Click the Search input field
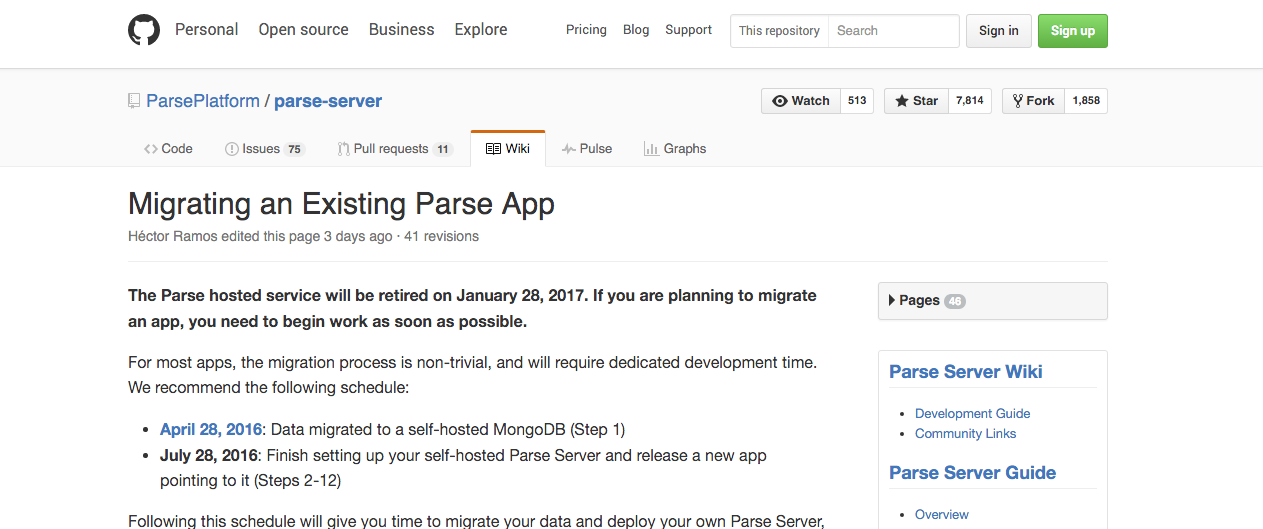 tap(894, 31)
